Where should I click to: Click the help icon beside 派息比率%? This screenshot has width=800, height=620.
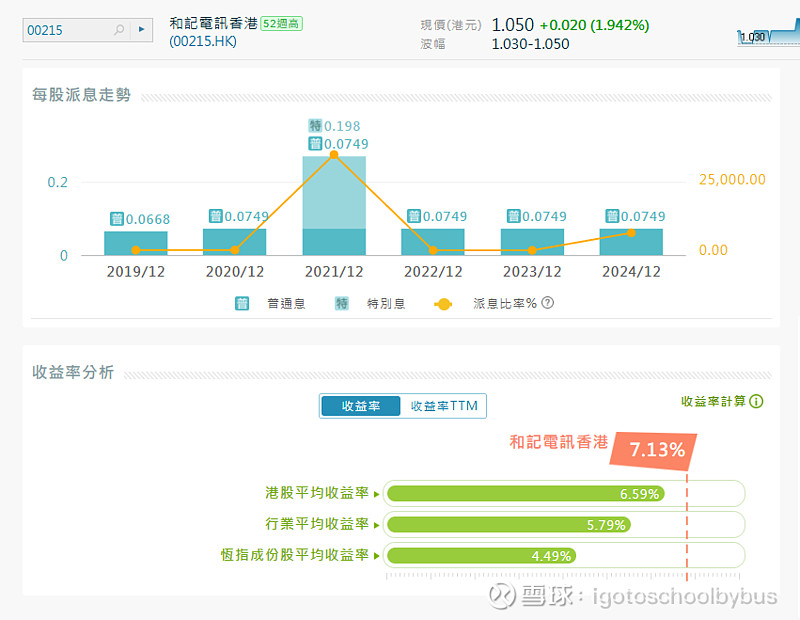click(547, 303)
